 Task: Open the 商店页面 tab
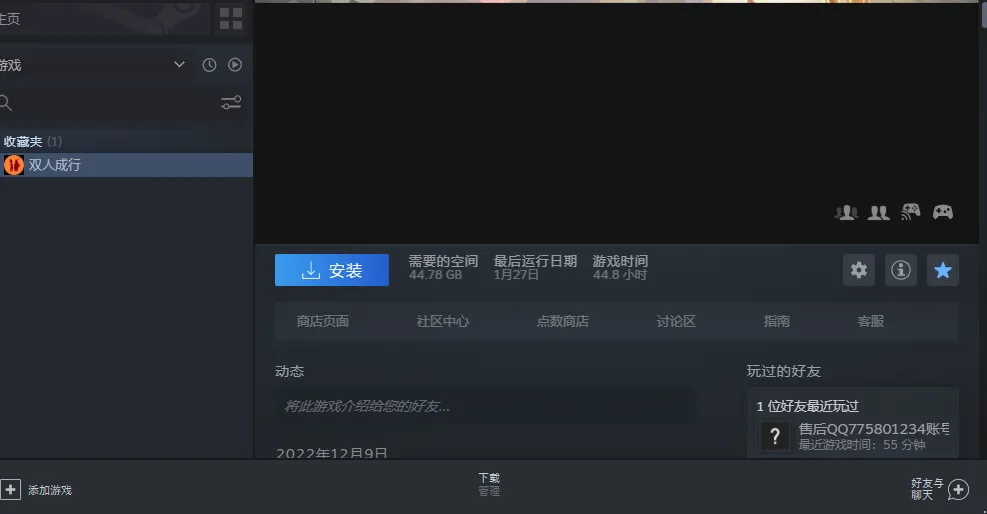point(323,321)
